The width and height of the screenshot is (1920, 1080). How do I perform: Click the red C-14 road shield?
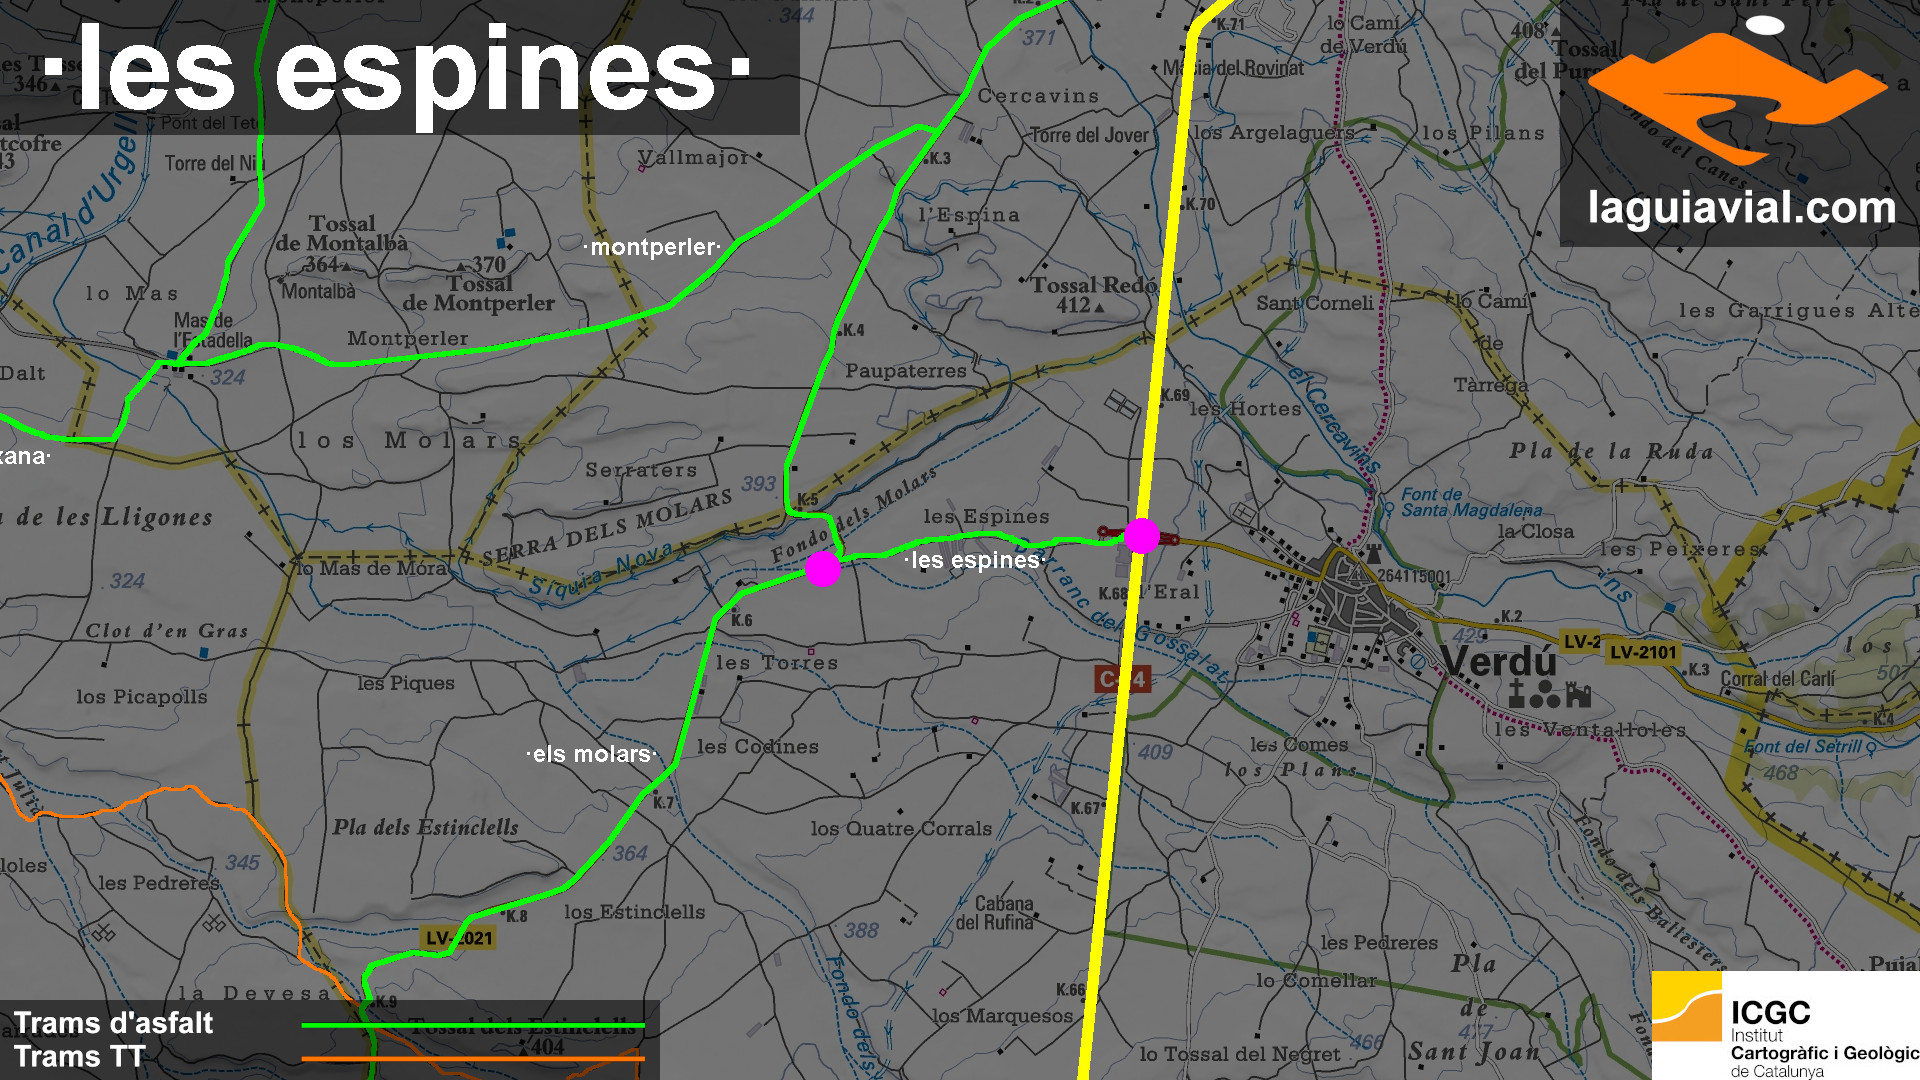1122,680
